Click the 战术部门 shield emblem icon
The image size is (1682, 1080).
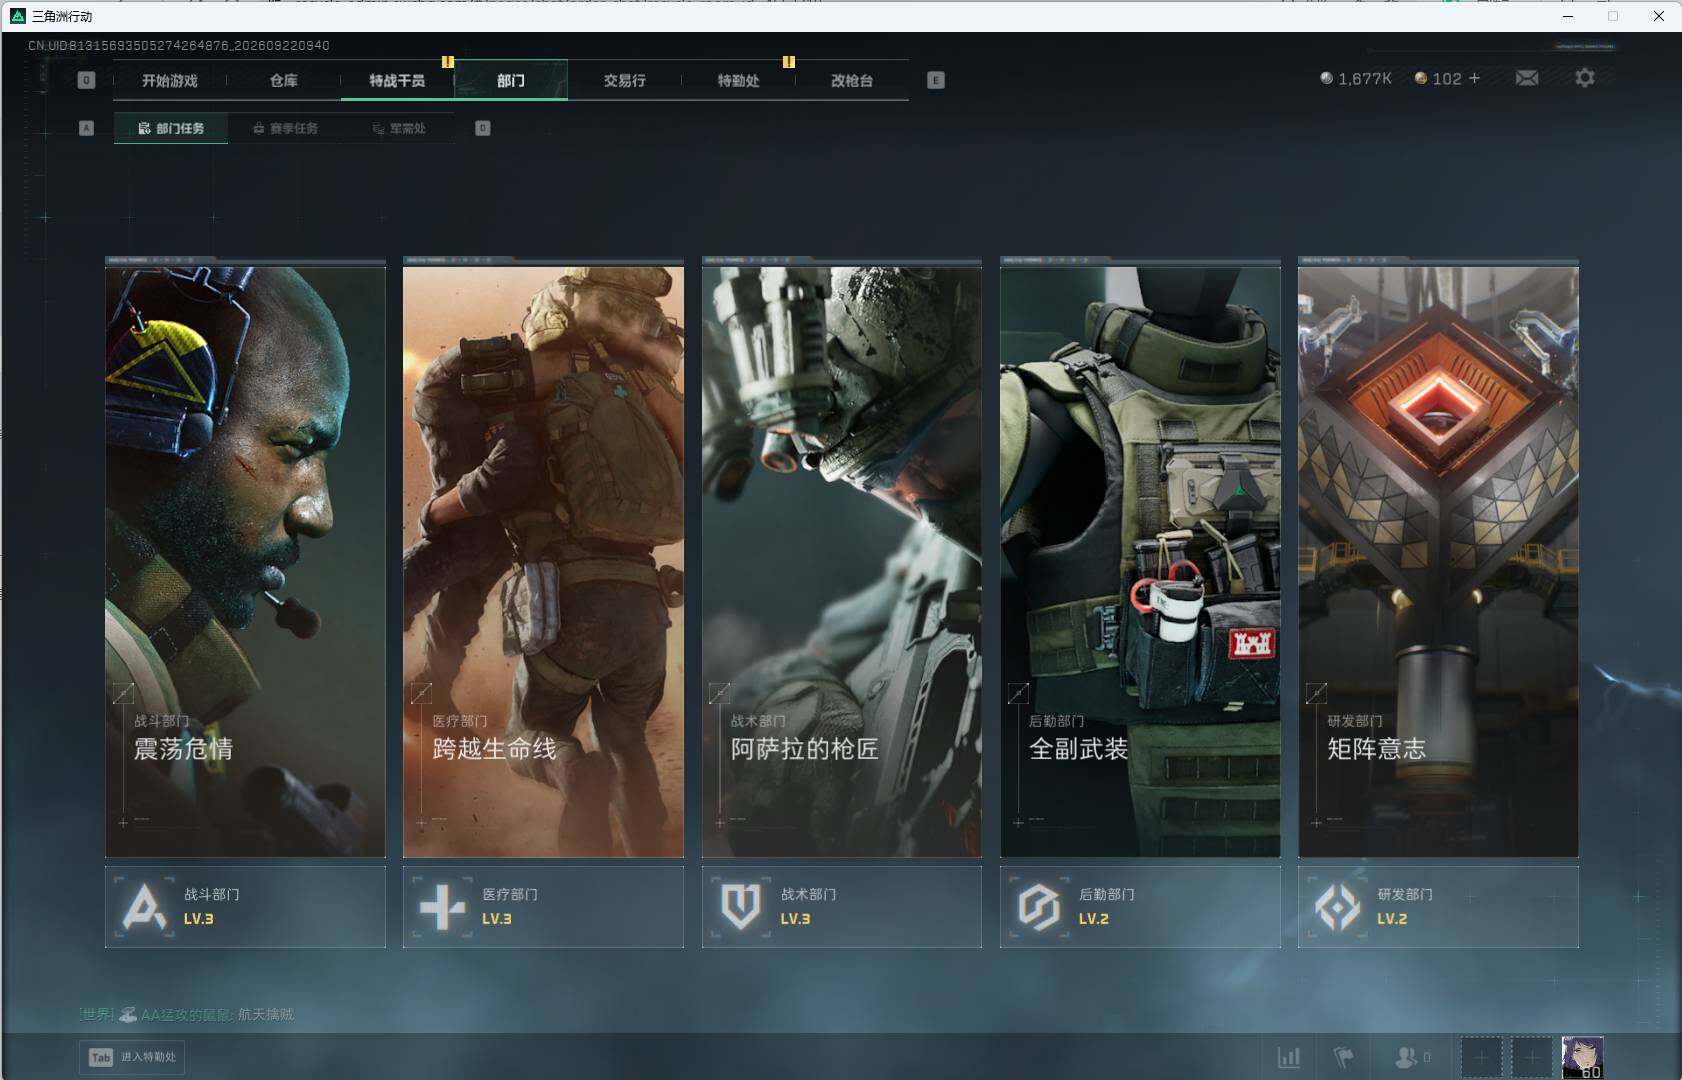(741, 907)
